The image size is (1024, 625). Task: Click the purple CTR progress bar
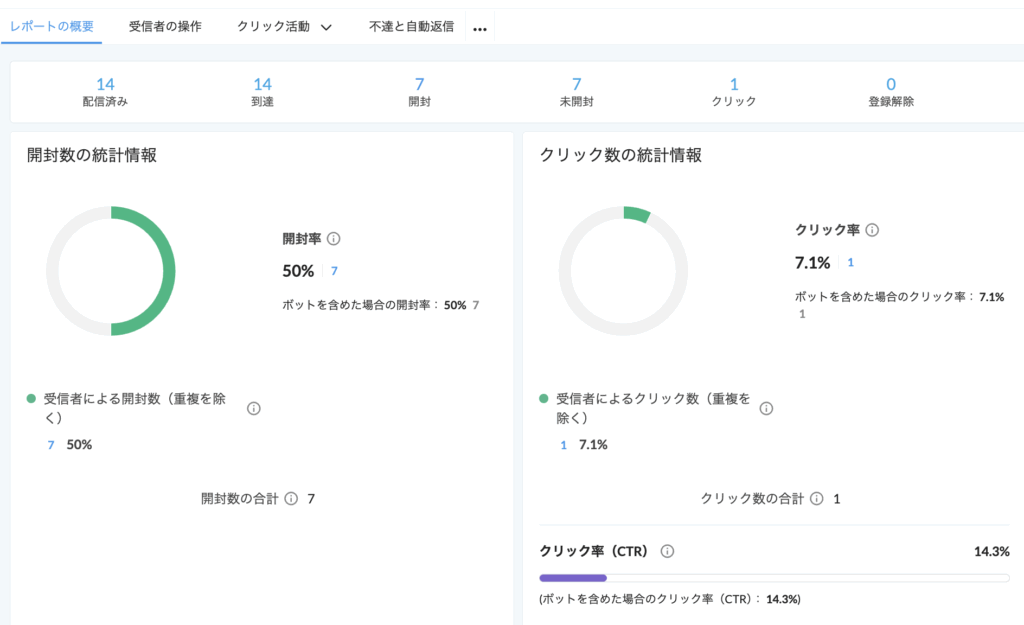pyautogui.click(x=573, y=578)
